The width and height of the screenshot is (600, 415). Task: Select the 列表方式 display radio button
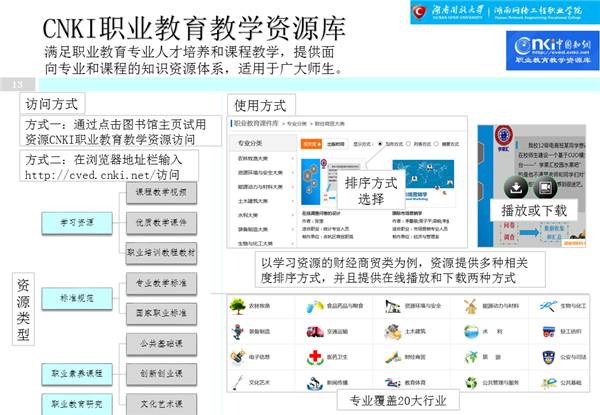point(408,144)
